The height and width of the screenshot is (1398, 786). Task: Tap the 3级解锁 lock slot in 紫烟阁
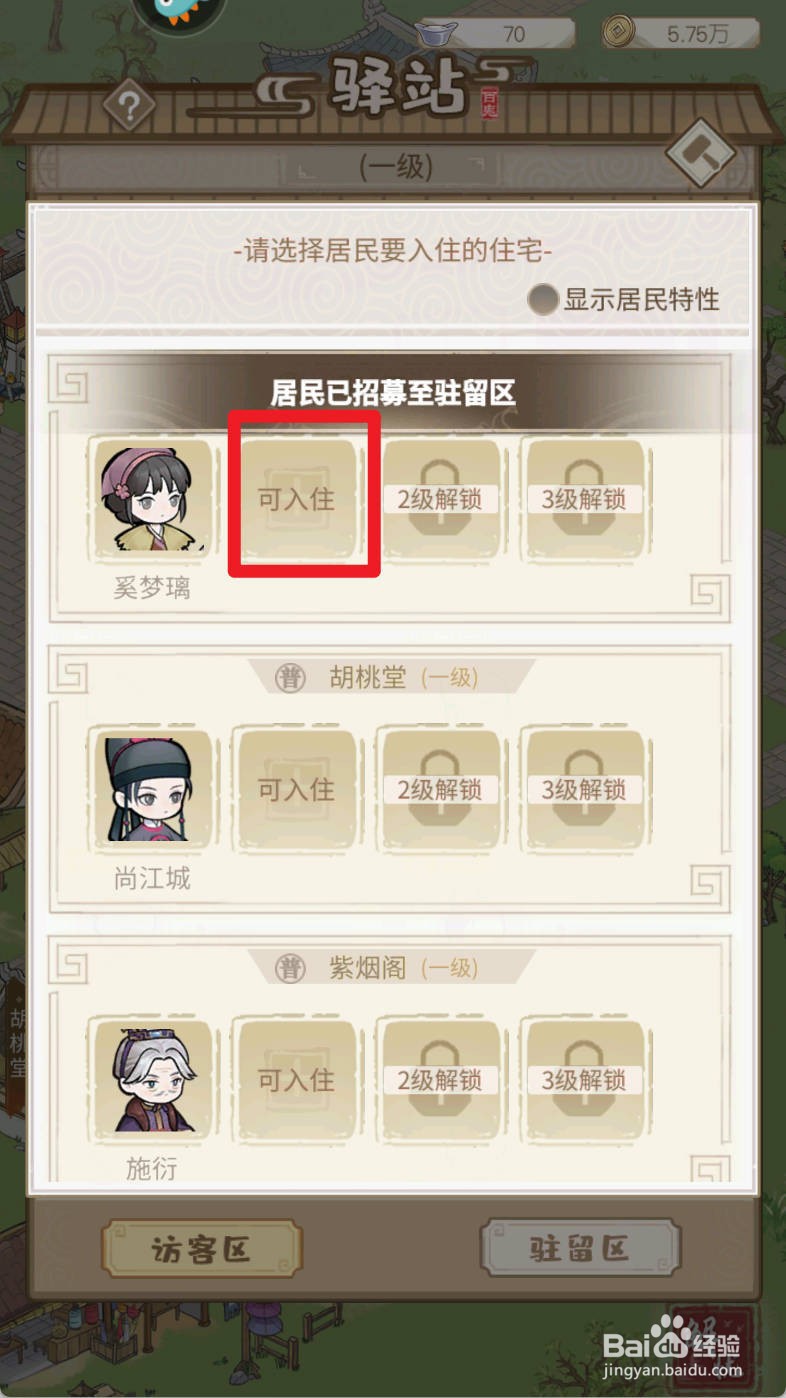[584, 1079]
